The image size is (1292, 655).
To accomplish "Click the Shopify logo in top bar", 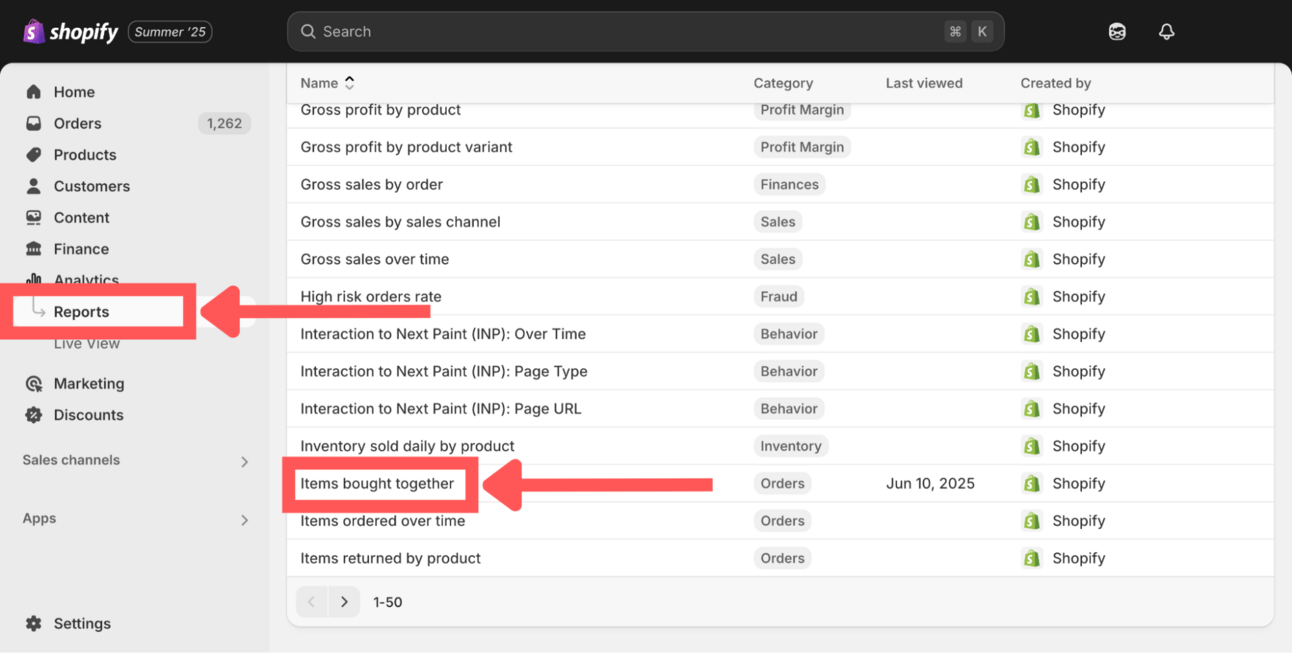I will (71, 31).
